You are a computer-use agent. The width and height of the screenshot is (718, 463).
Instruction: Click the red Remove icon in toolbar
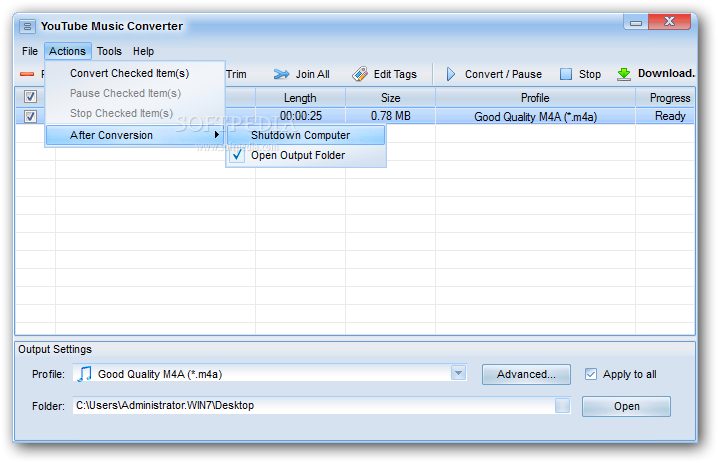(x=27, y=74)
